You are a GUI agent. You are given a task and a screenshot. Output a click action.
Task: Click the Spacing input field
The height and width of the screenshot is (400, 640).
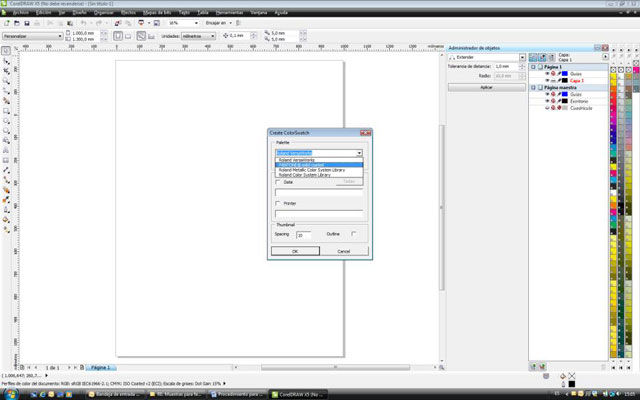[304, 235]
